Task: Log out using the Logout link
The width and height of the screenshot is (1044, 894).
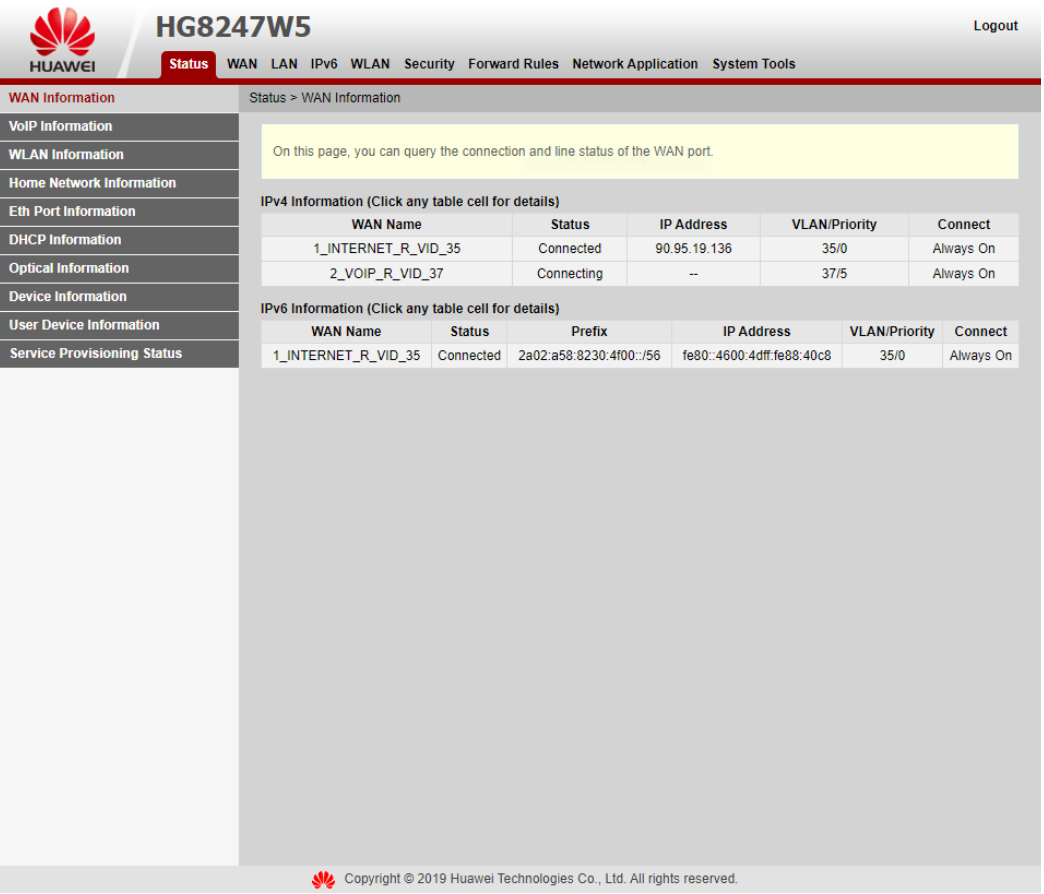Action: 995,26
